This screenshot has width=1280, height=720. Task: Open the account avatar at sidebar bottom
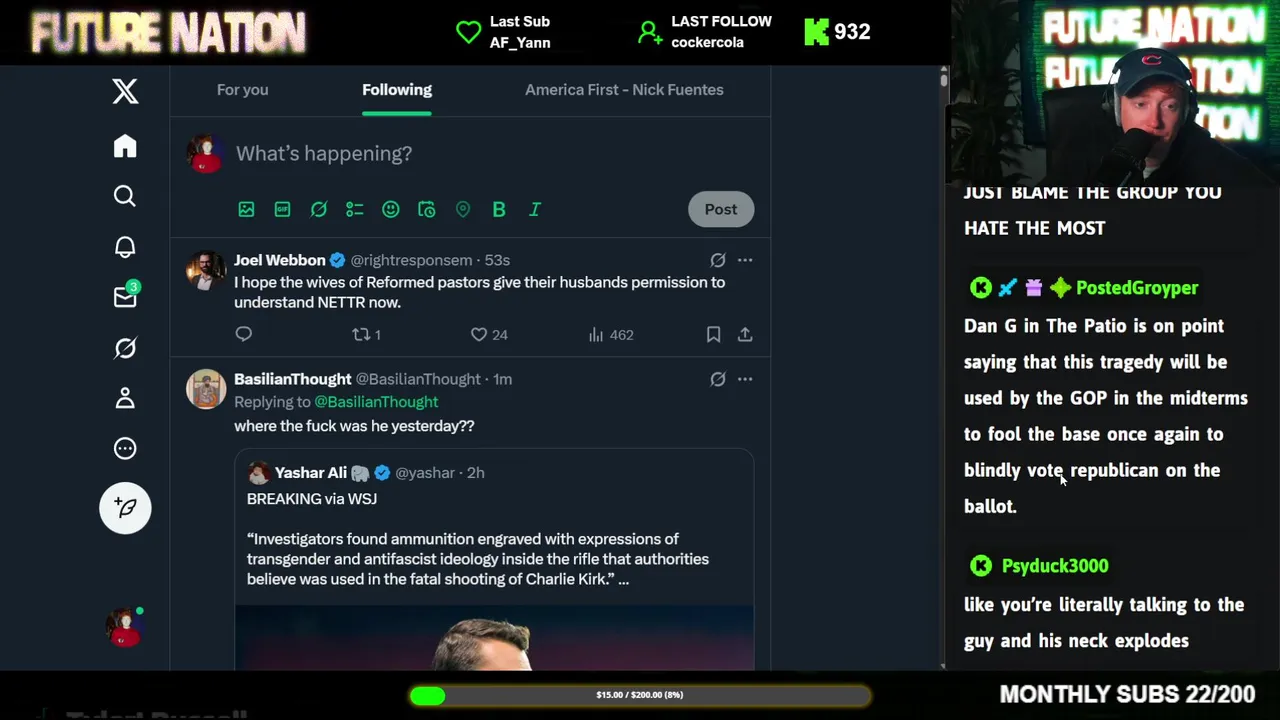click(x=125, y=627)
